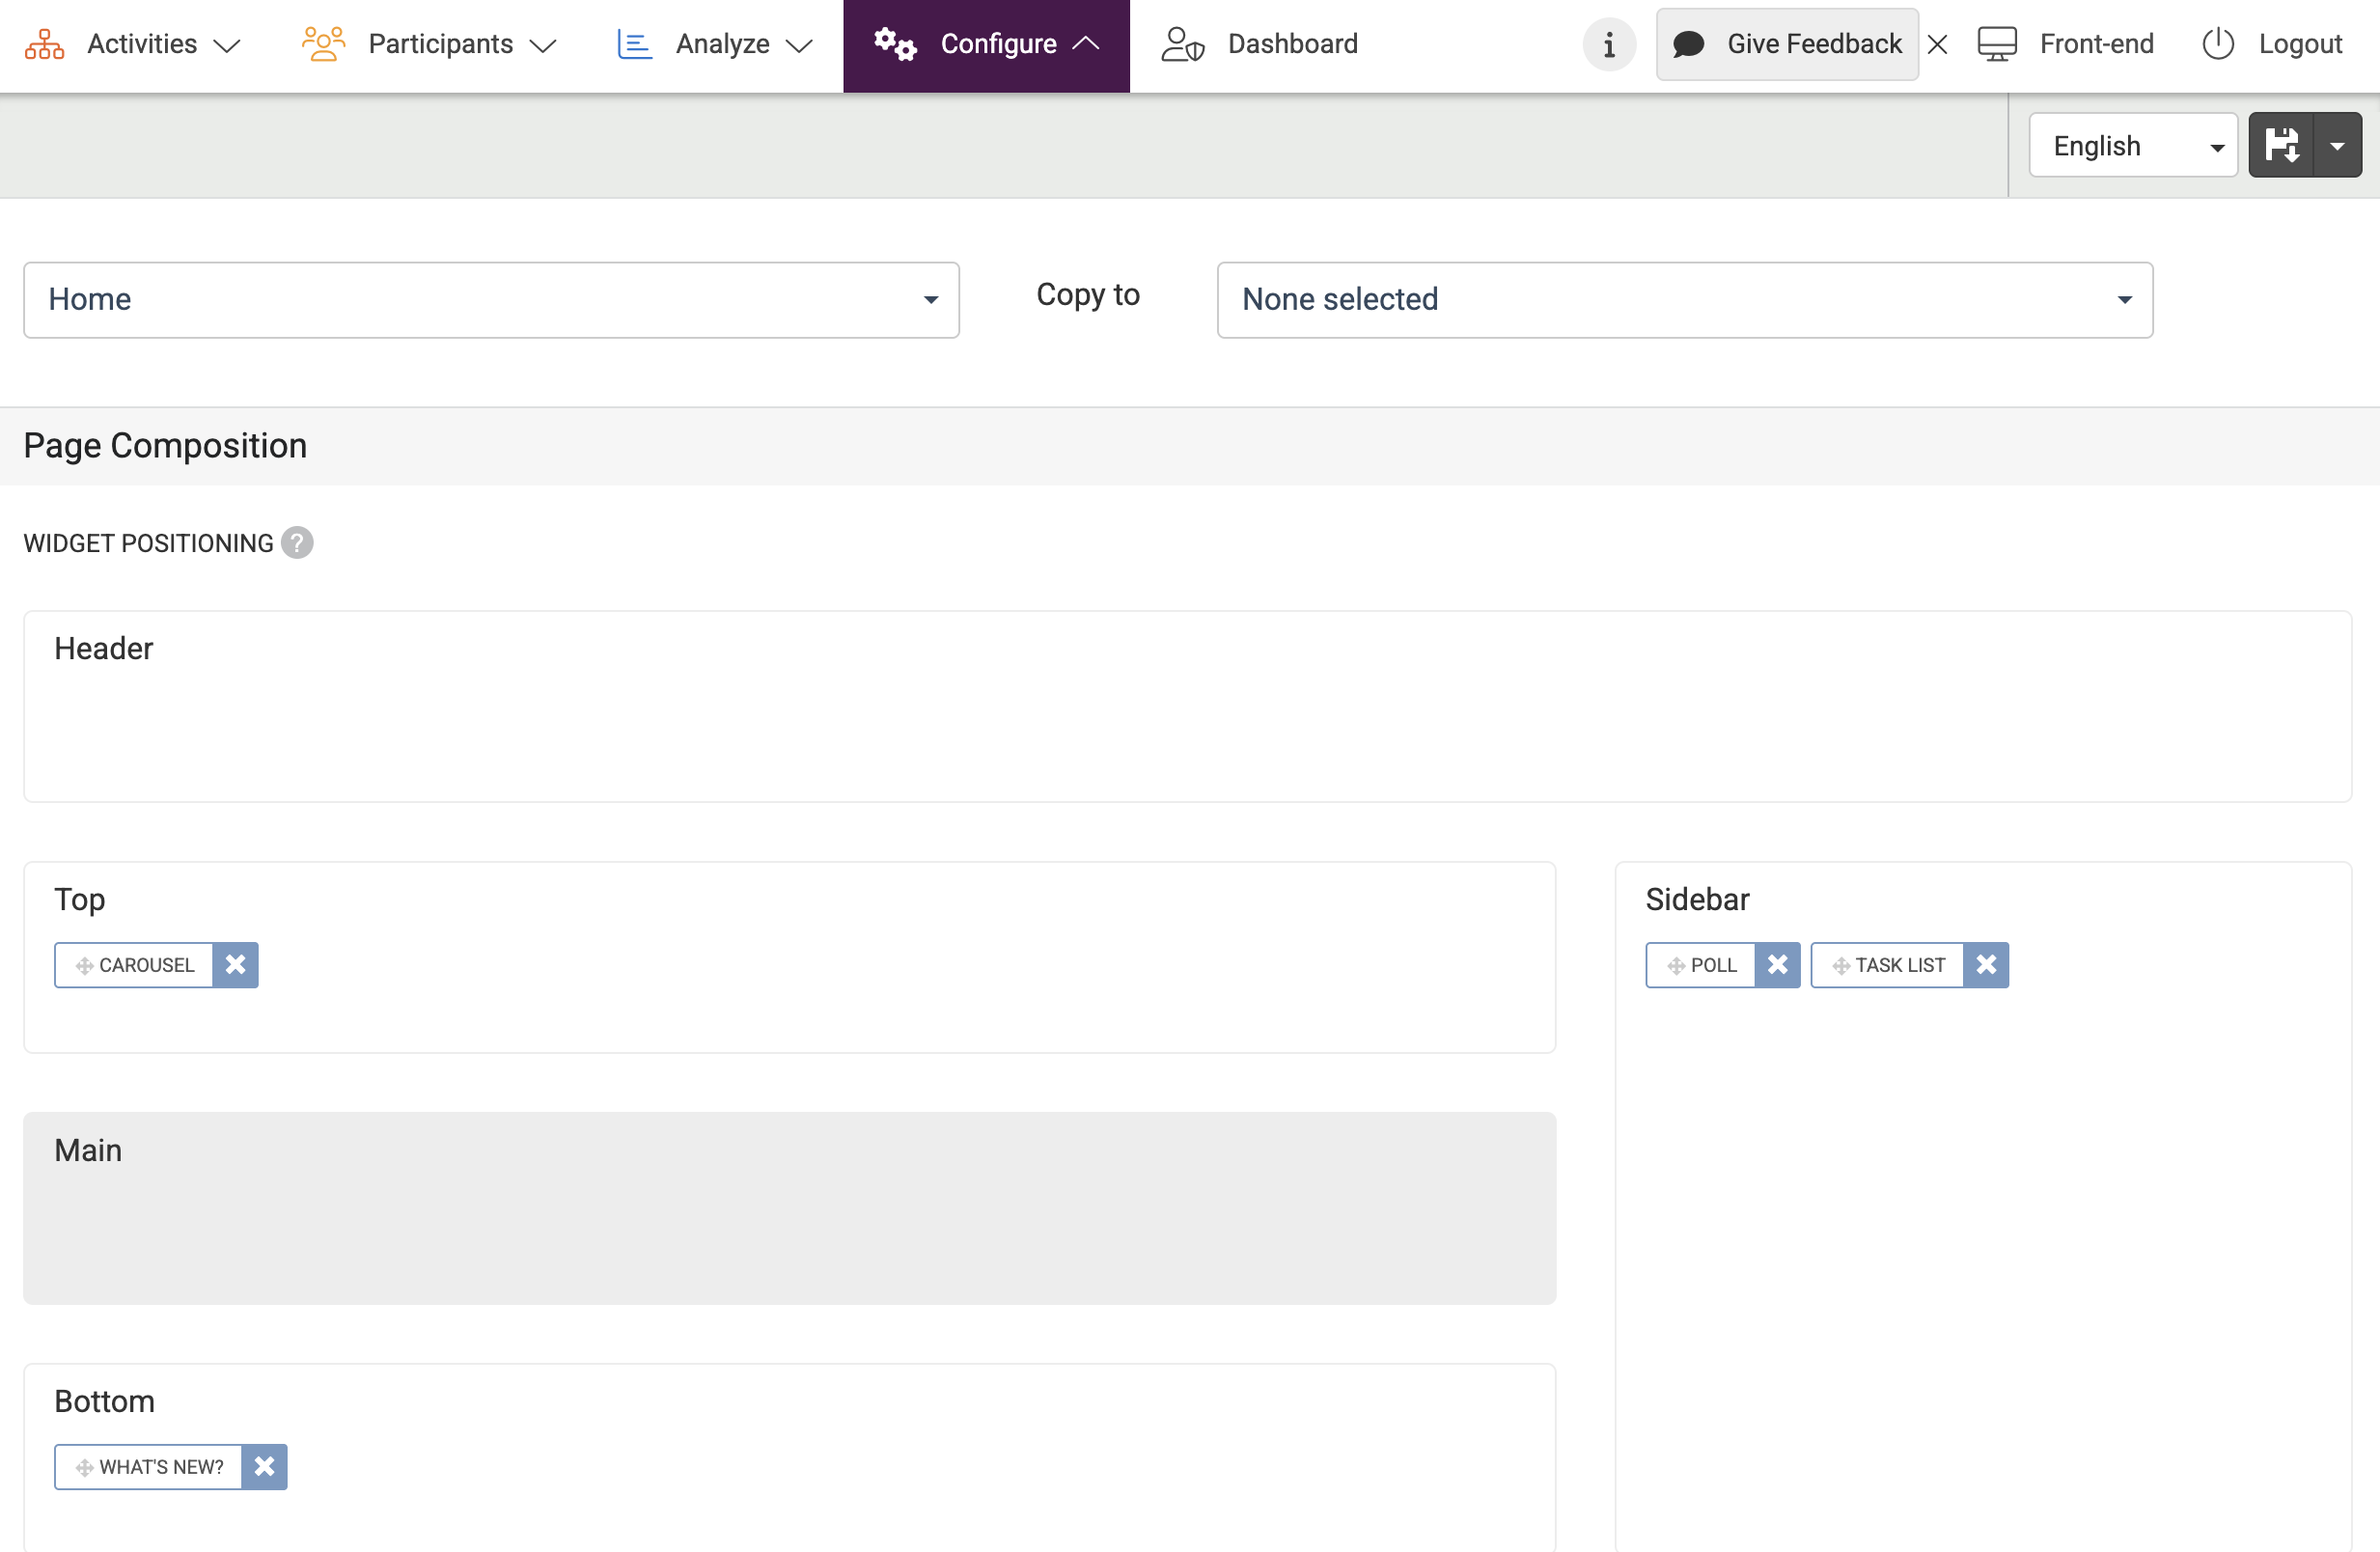This screenshot has height=1552, width=2380.
Task: Click the Main widget area
Action: 789,1208
